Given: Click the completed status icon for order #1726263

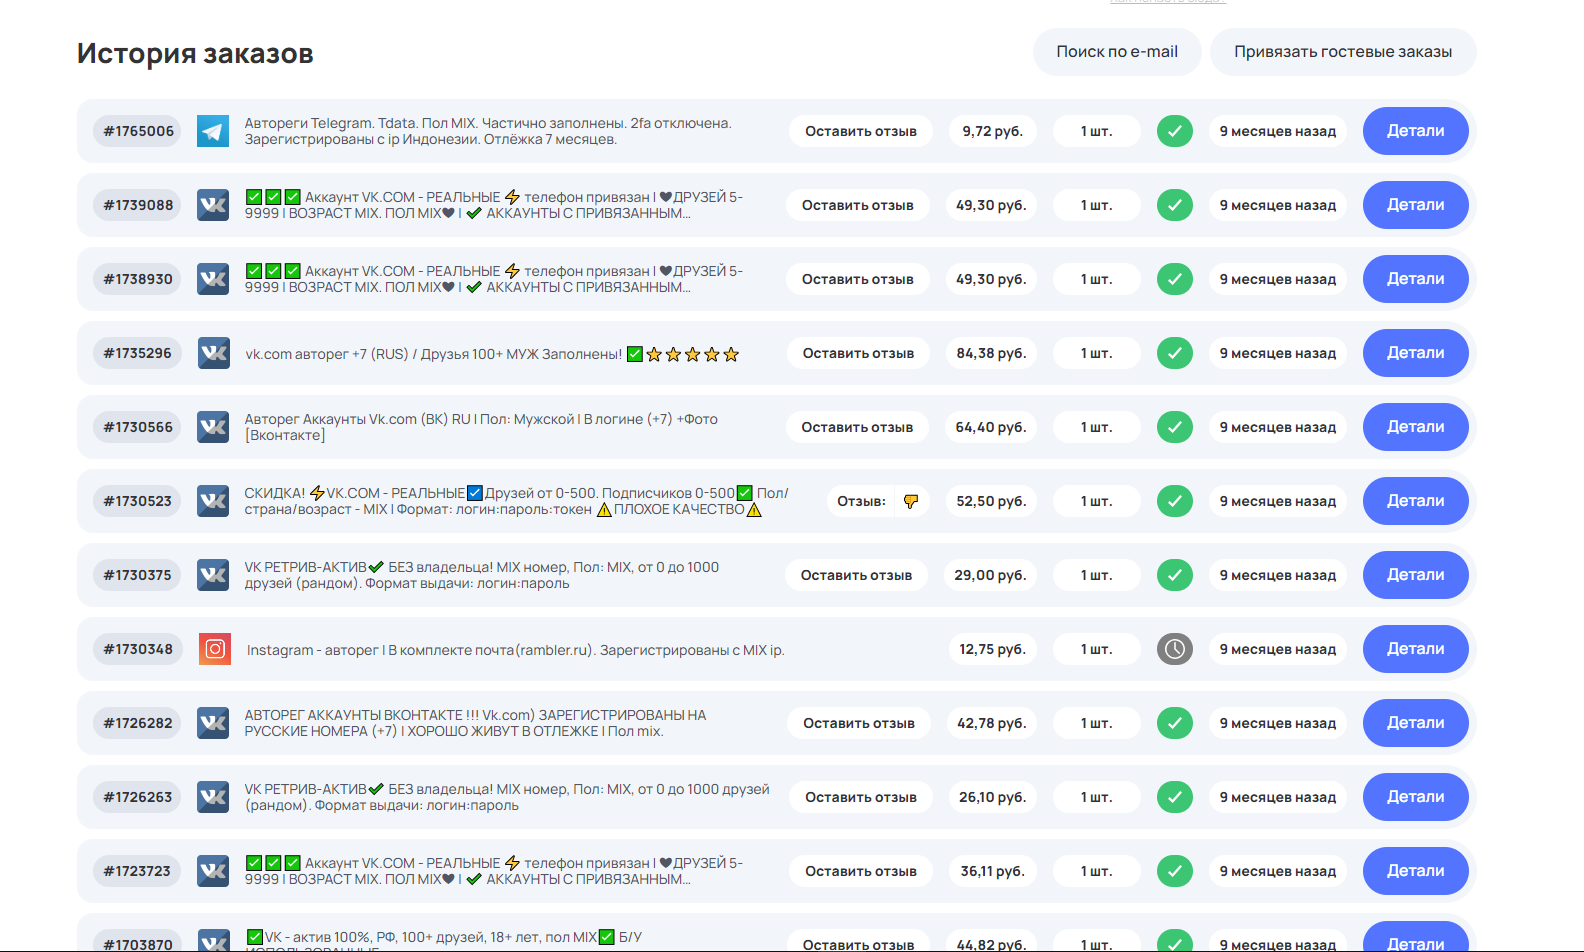Looking at the screenshot, I should pyautogui.click(x=1175, y=797).
